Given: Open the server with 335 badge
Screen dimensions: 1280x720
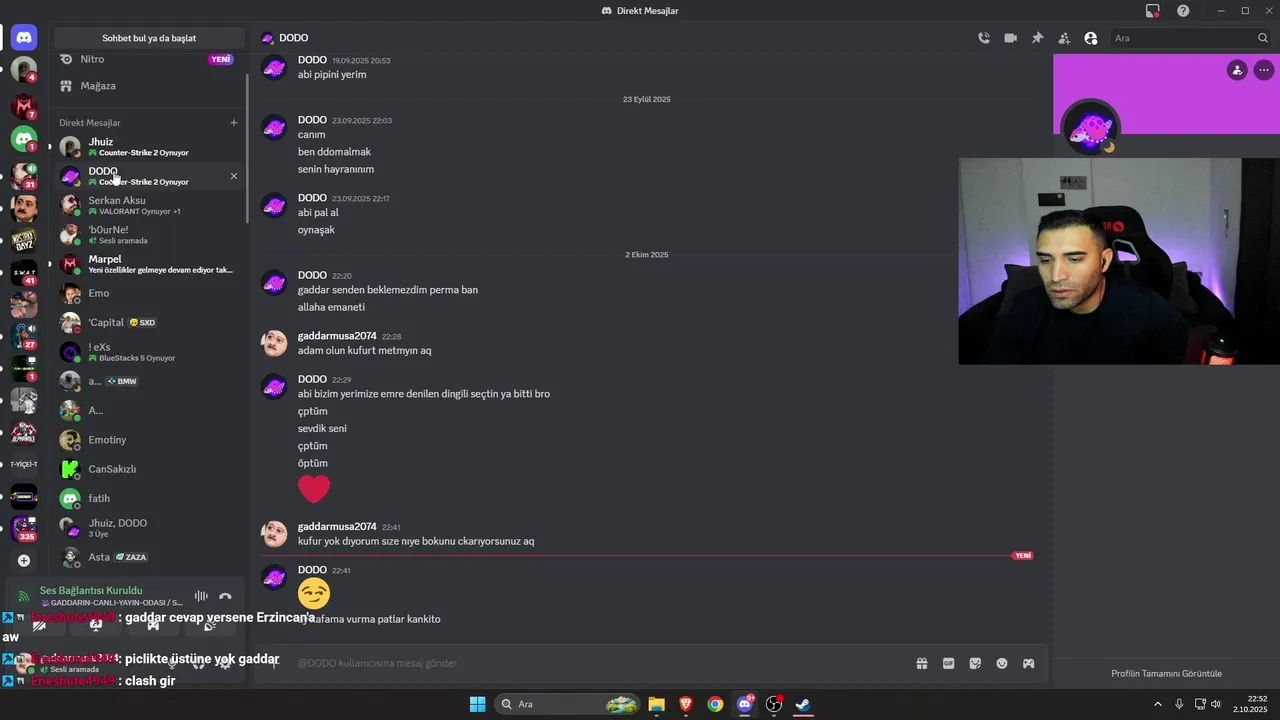Looking at the screenshot, I should coord(24,528).
